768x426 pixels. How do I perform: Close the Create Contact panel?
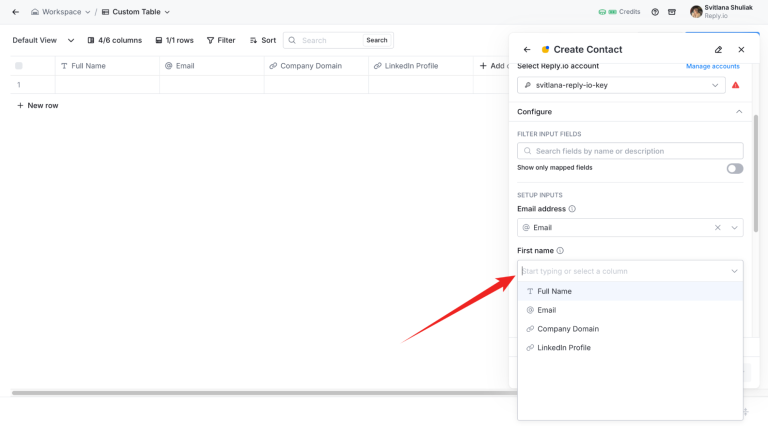point(741,49)
